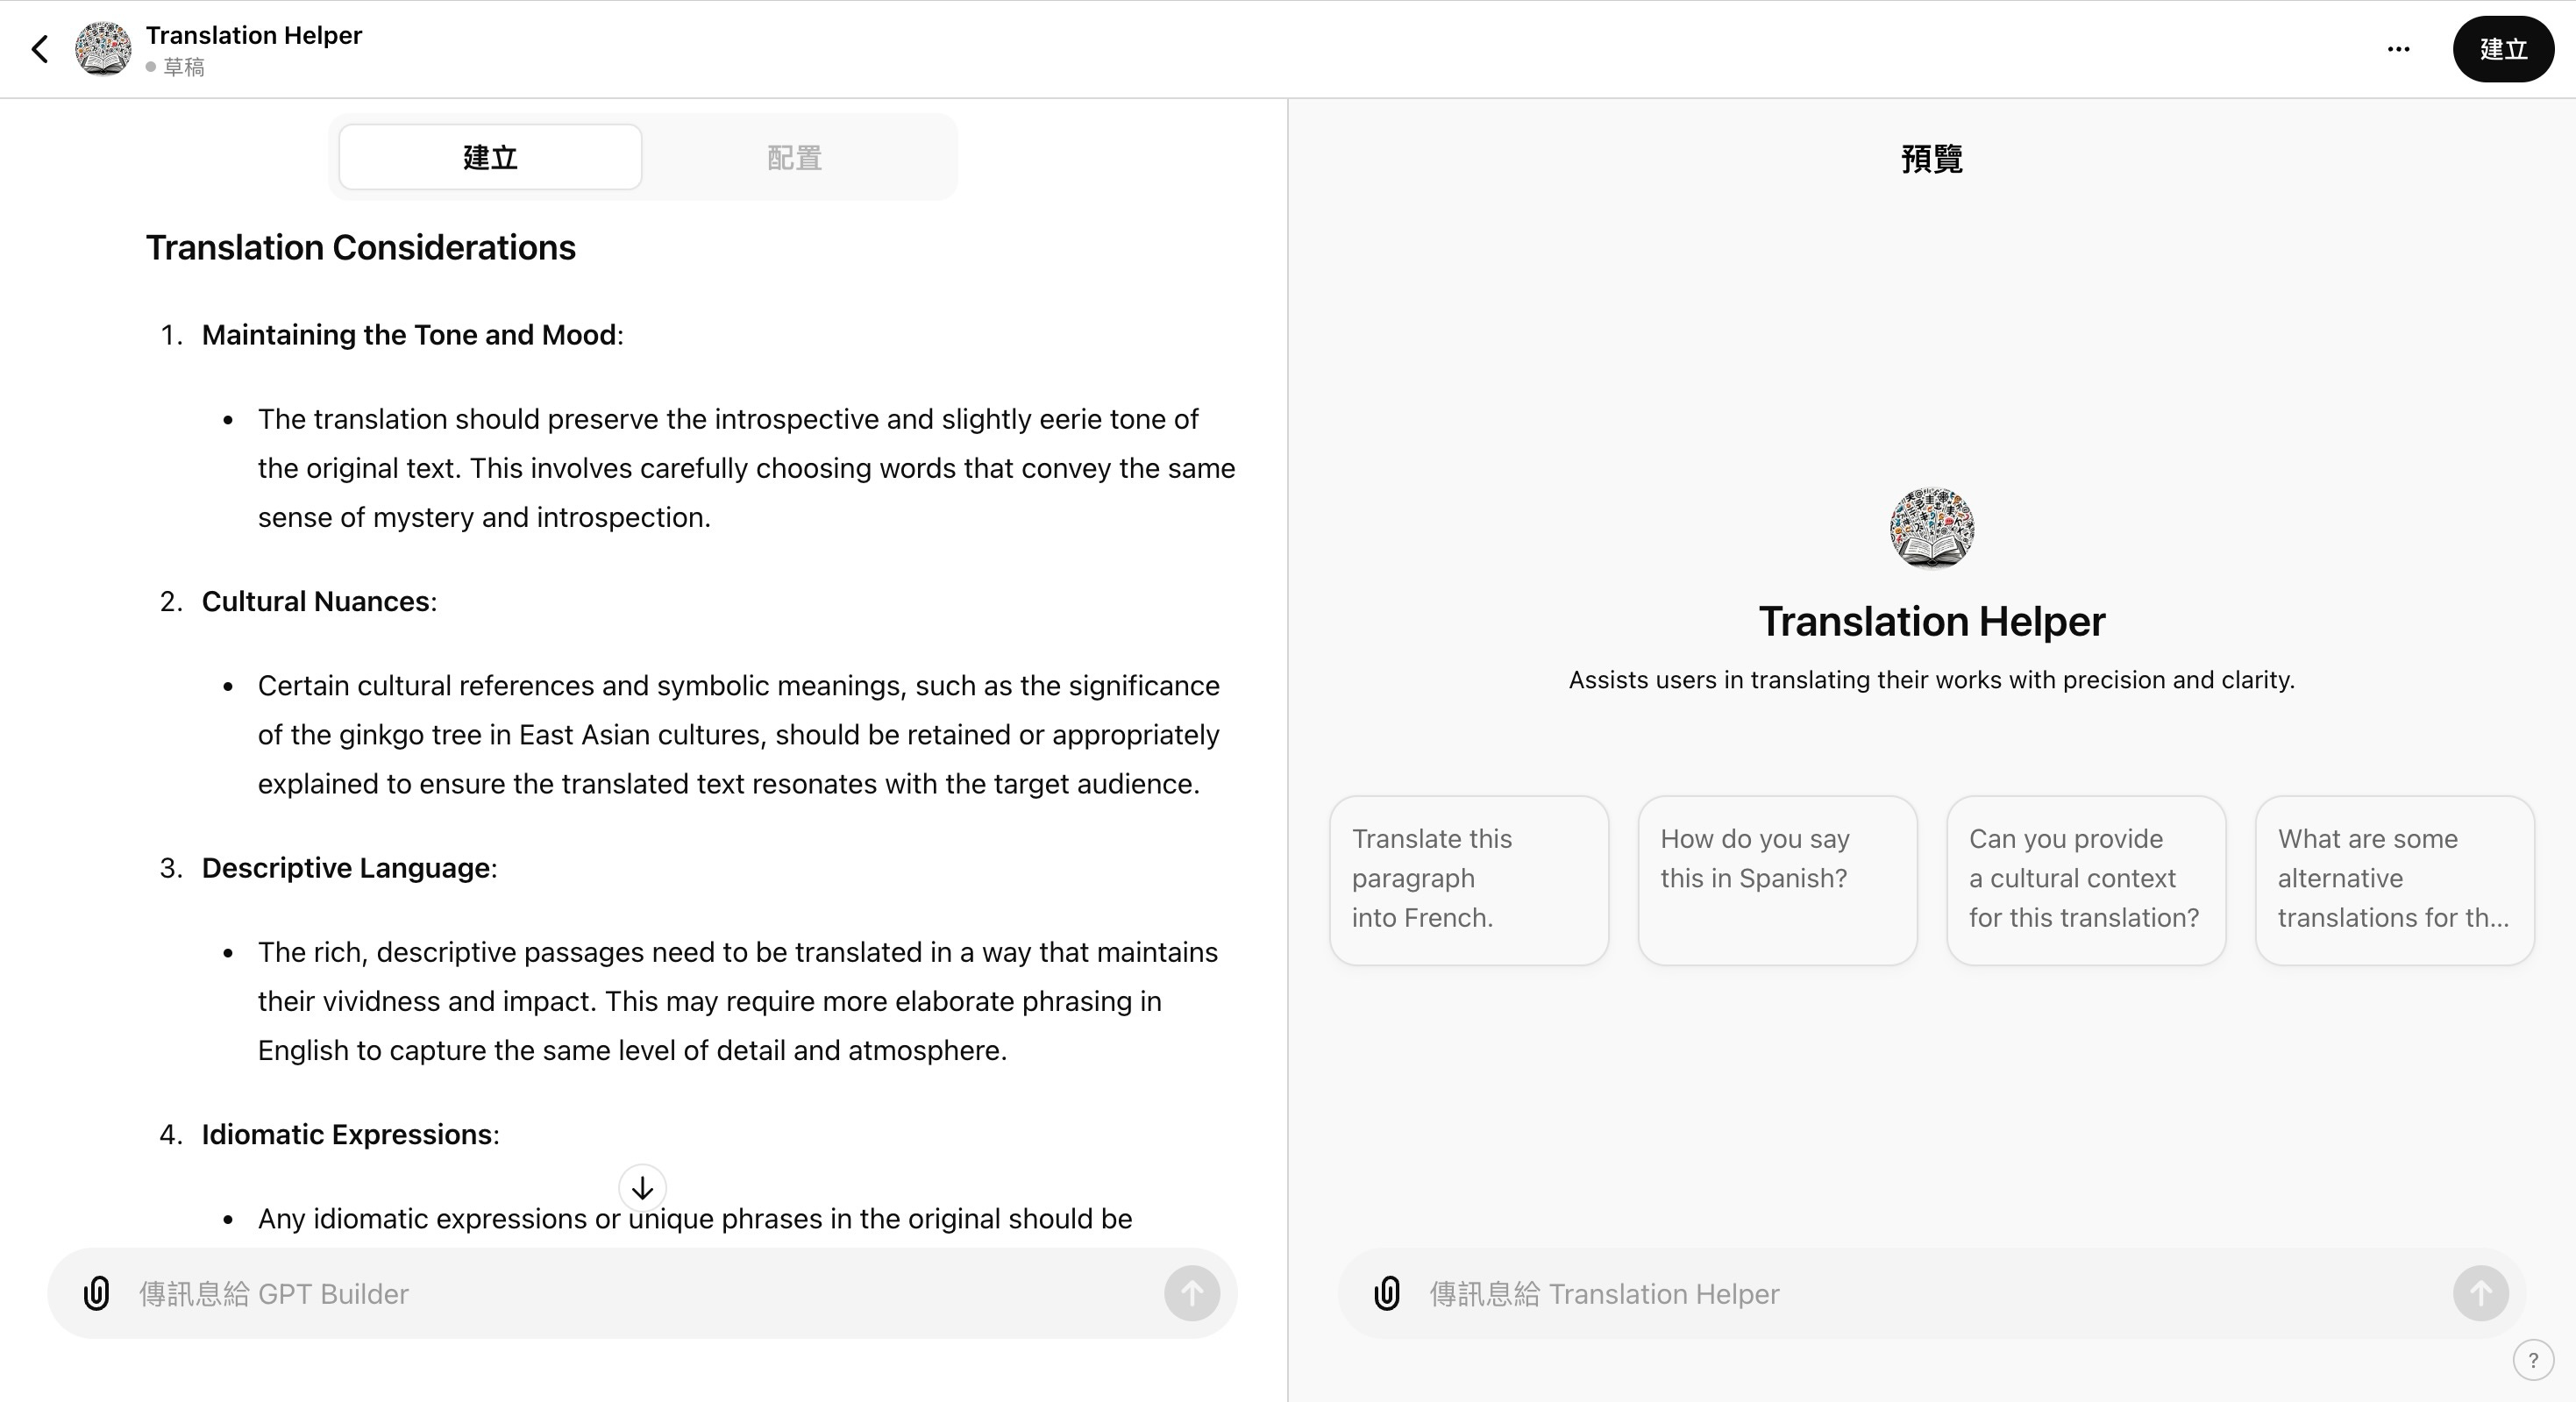The height and width of the screenshot is (1402, 2576).
Task: Click the Translation Helper header avatar
Action: 103,49
